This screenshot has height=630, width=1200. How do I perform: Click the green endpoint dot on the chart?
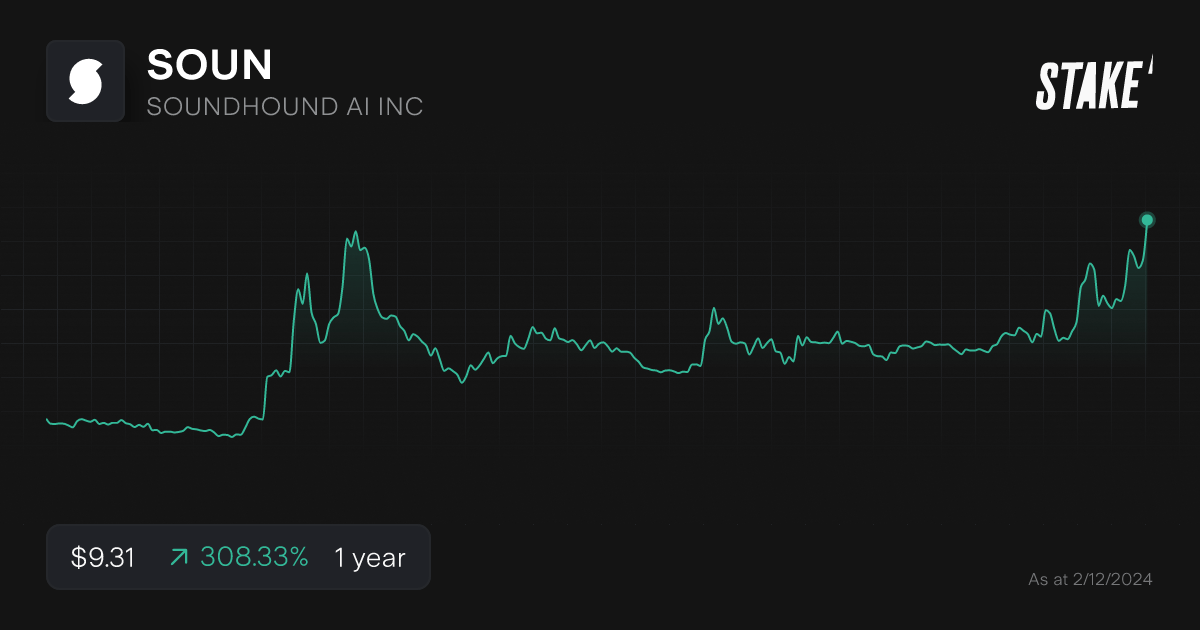tap(1146, 218)
